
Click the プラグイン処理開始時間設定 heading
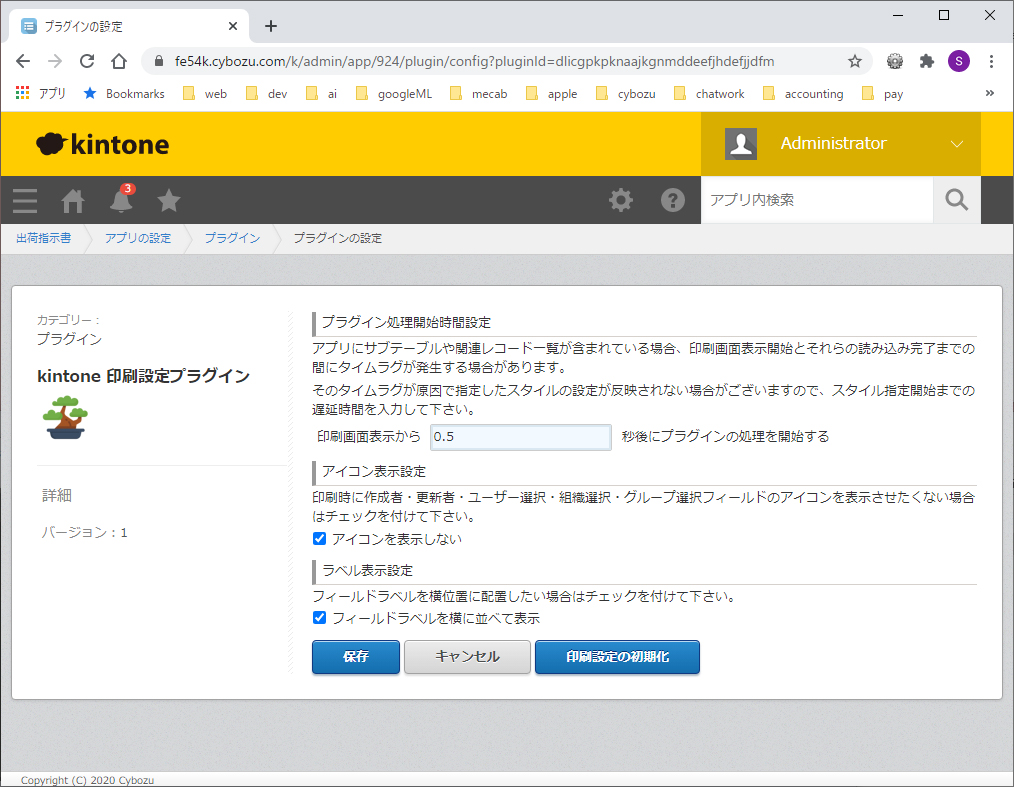point(406,322)
